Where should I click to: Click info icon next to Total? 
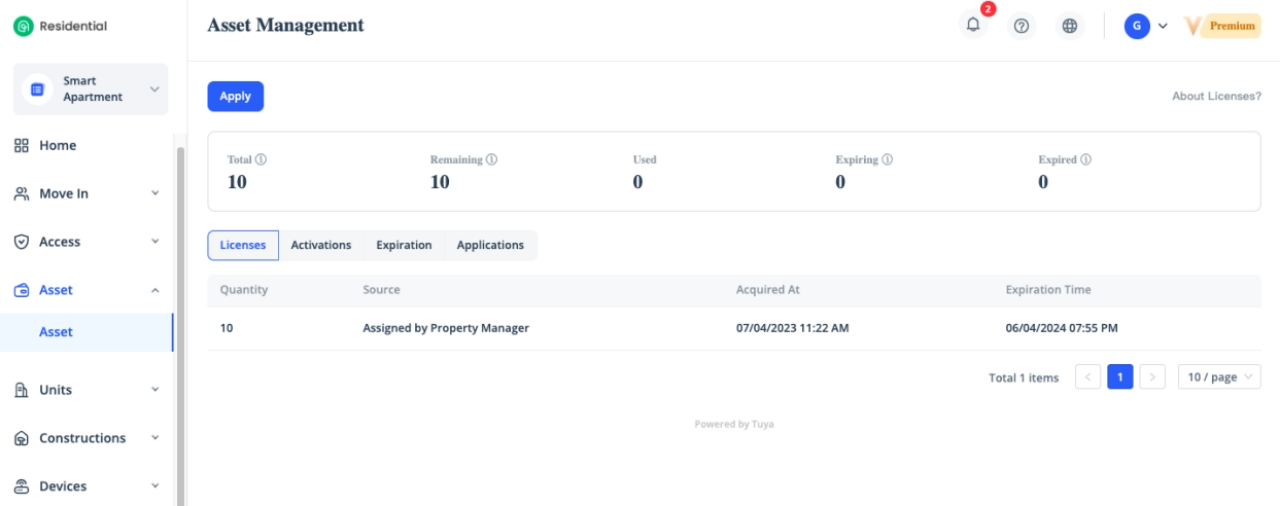pos(261,160)
